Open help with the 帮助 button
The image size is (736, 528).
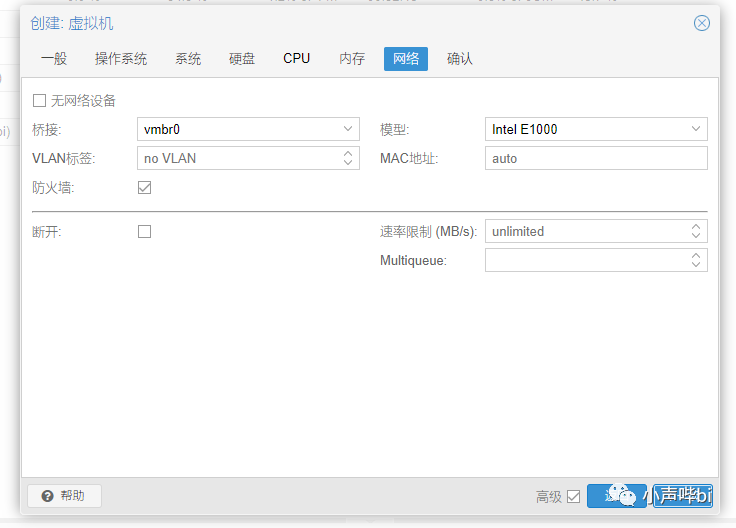click(64, 496)
